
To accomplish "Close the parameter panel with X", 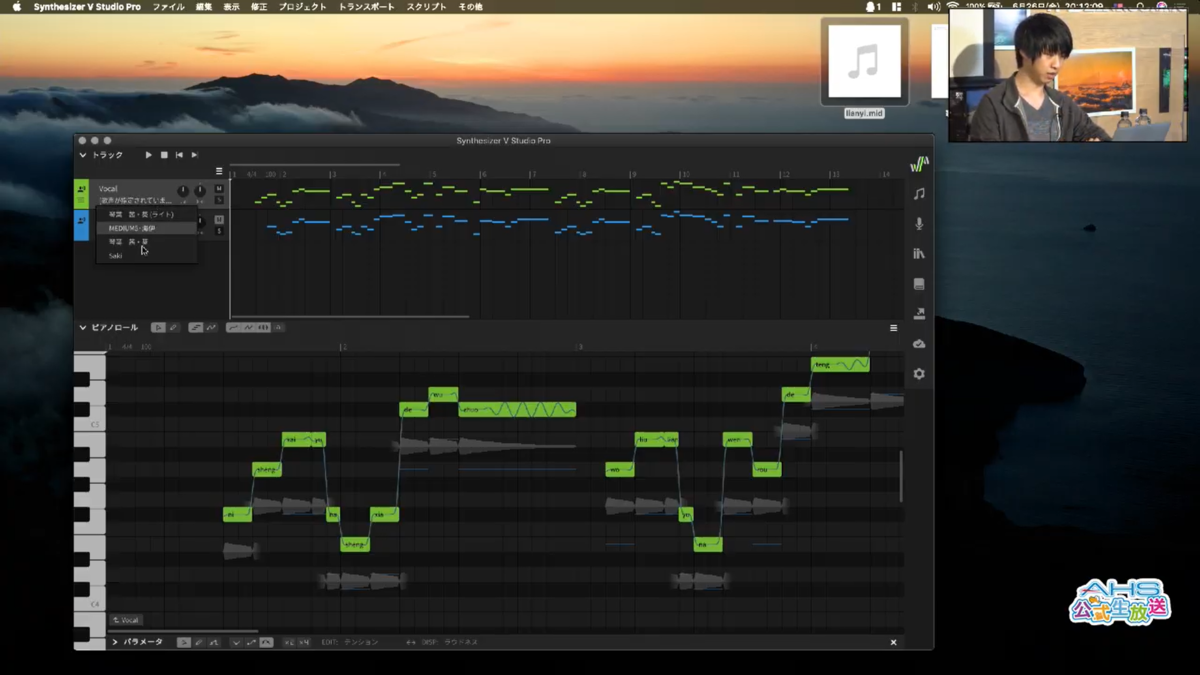I will tap(893, 642).
